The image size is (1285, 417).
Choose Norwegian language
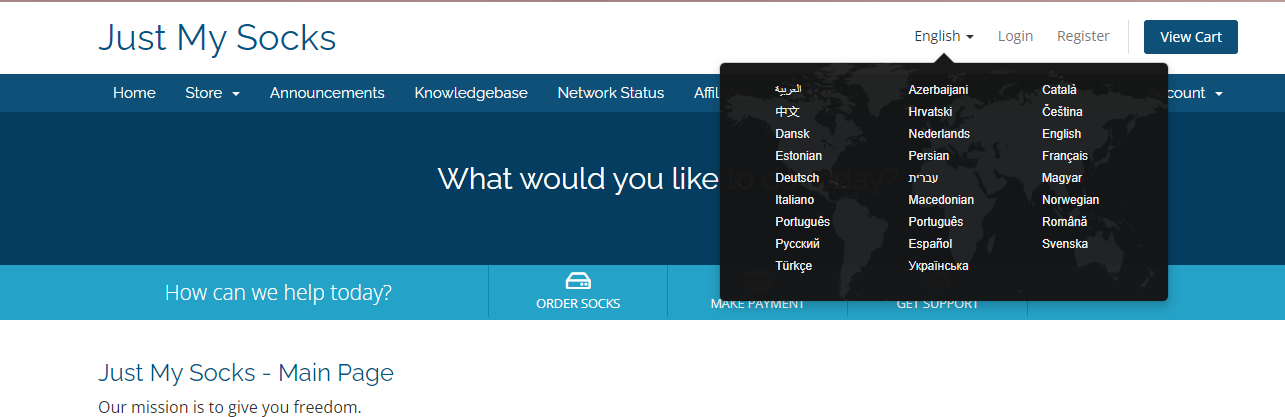pos(1070,200)
